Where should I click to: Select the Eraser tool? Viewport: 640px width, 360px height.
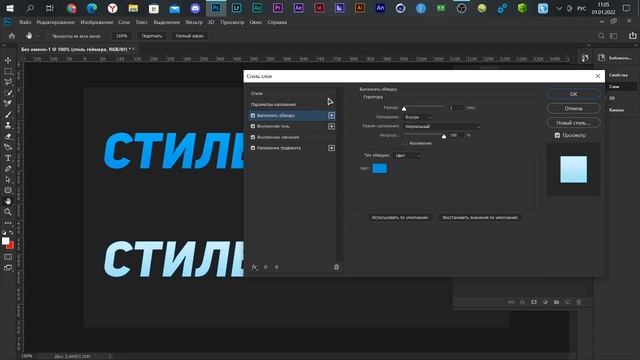tap(8, 136)
